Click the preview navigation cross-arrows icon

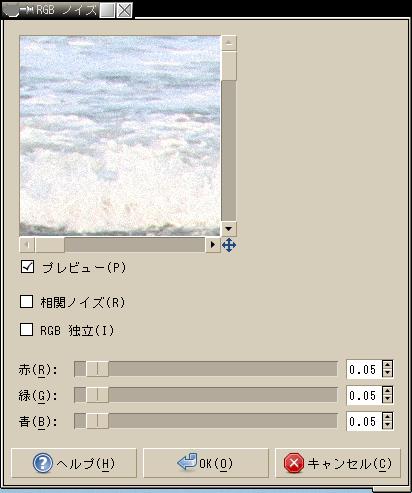229,245
